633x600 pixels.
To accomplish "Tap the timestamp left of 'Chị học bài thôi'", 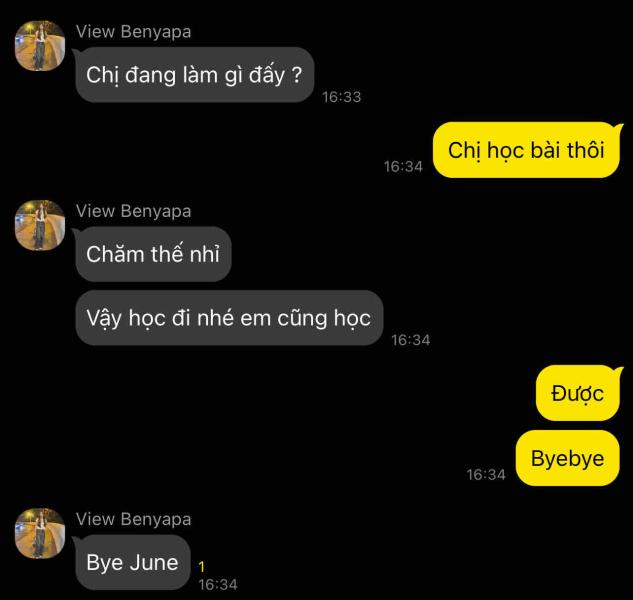I will tap(403, 166).
